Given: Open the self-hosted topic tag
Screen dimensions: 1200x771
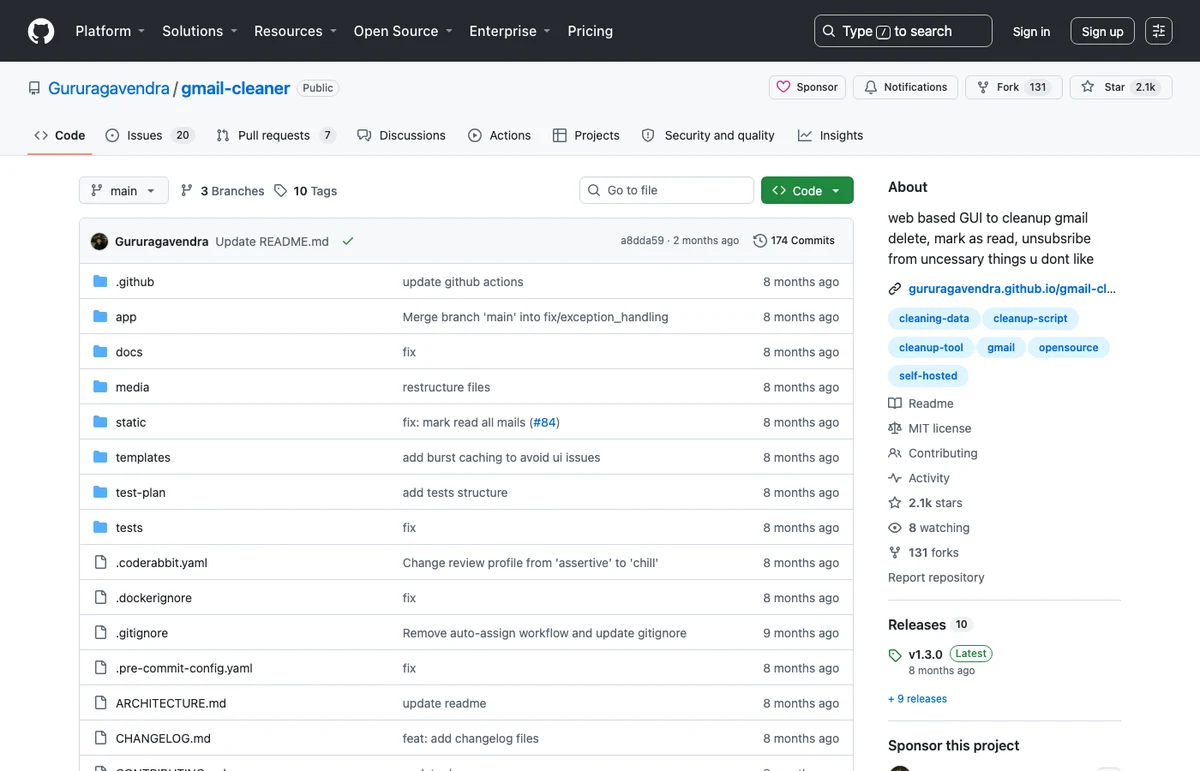Looking at the screenshot, I should click(x=928, y=376).
